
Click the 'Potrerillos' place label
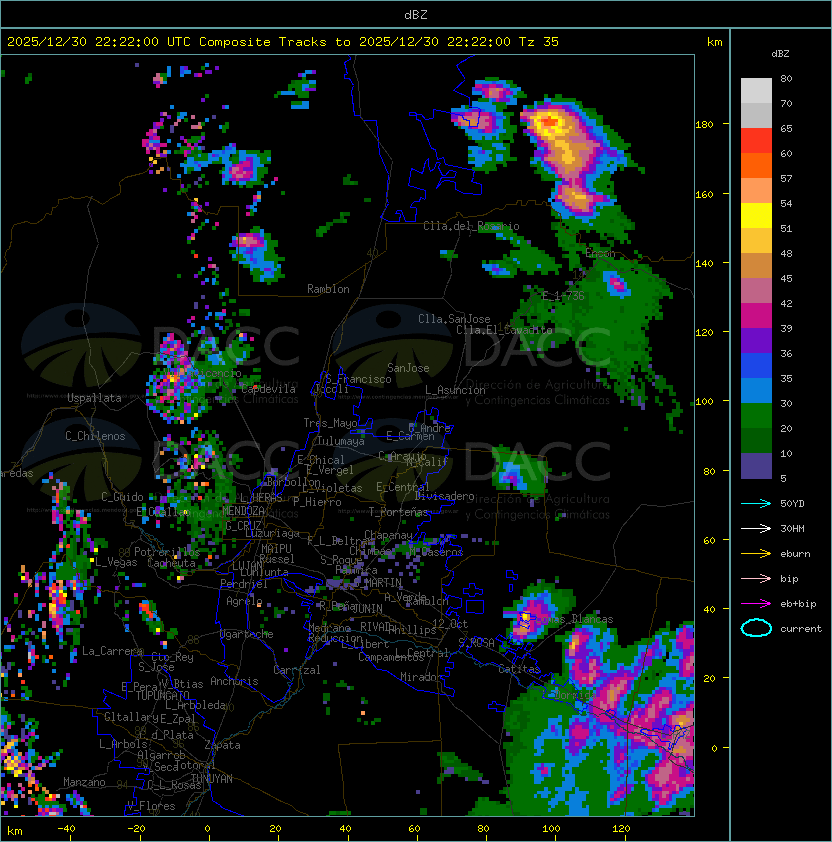[167, 552]
